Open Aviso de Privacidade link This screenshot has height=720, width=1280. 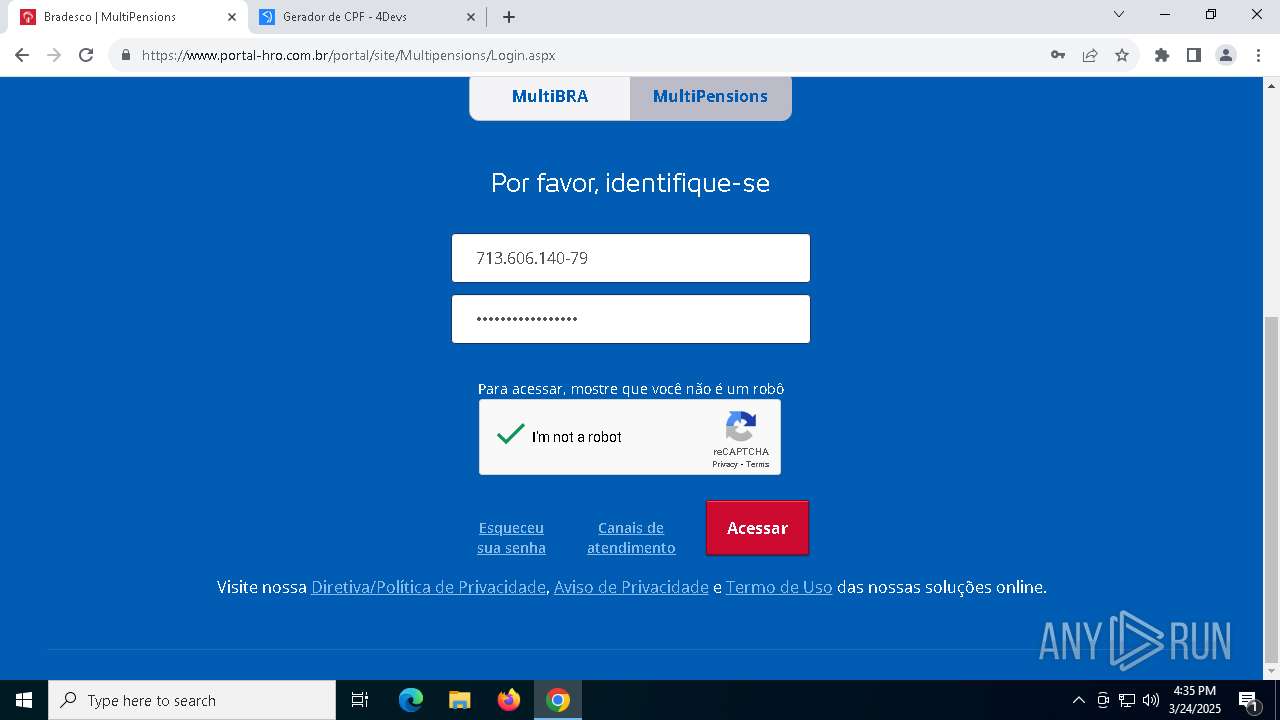[x=631, y=587]
